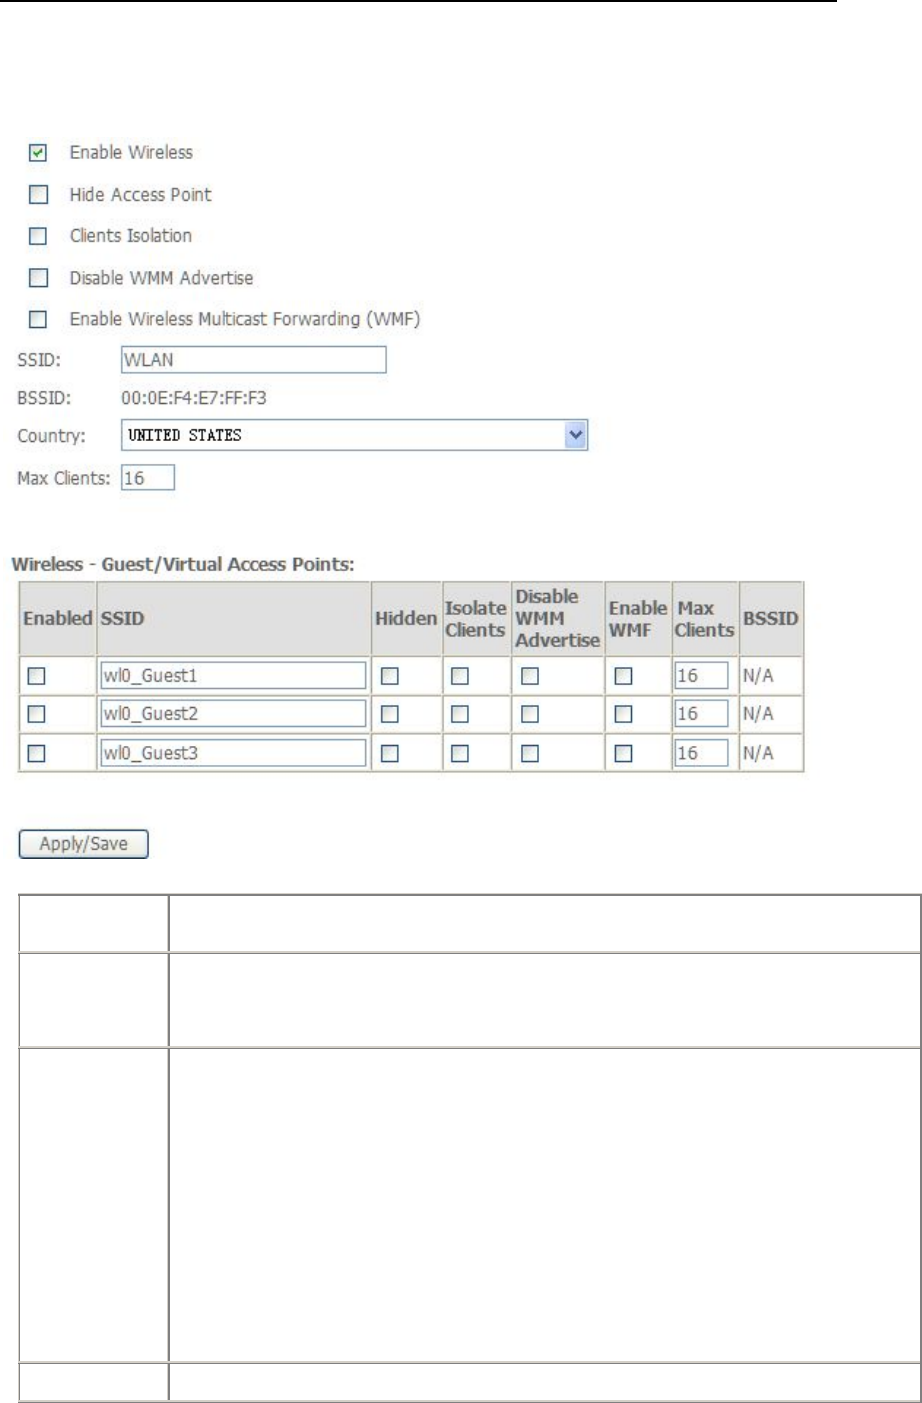Click the SSID field containing WLAN
The width and height of the screenshot is (922, 1403).
pyautogui.click(x=253, y=360)
